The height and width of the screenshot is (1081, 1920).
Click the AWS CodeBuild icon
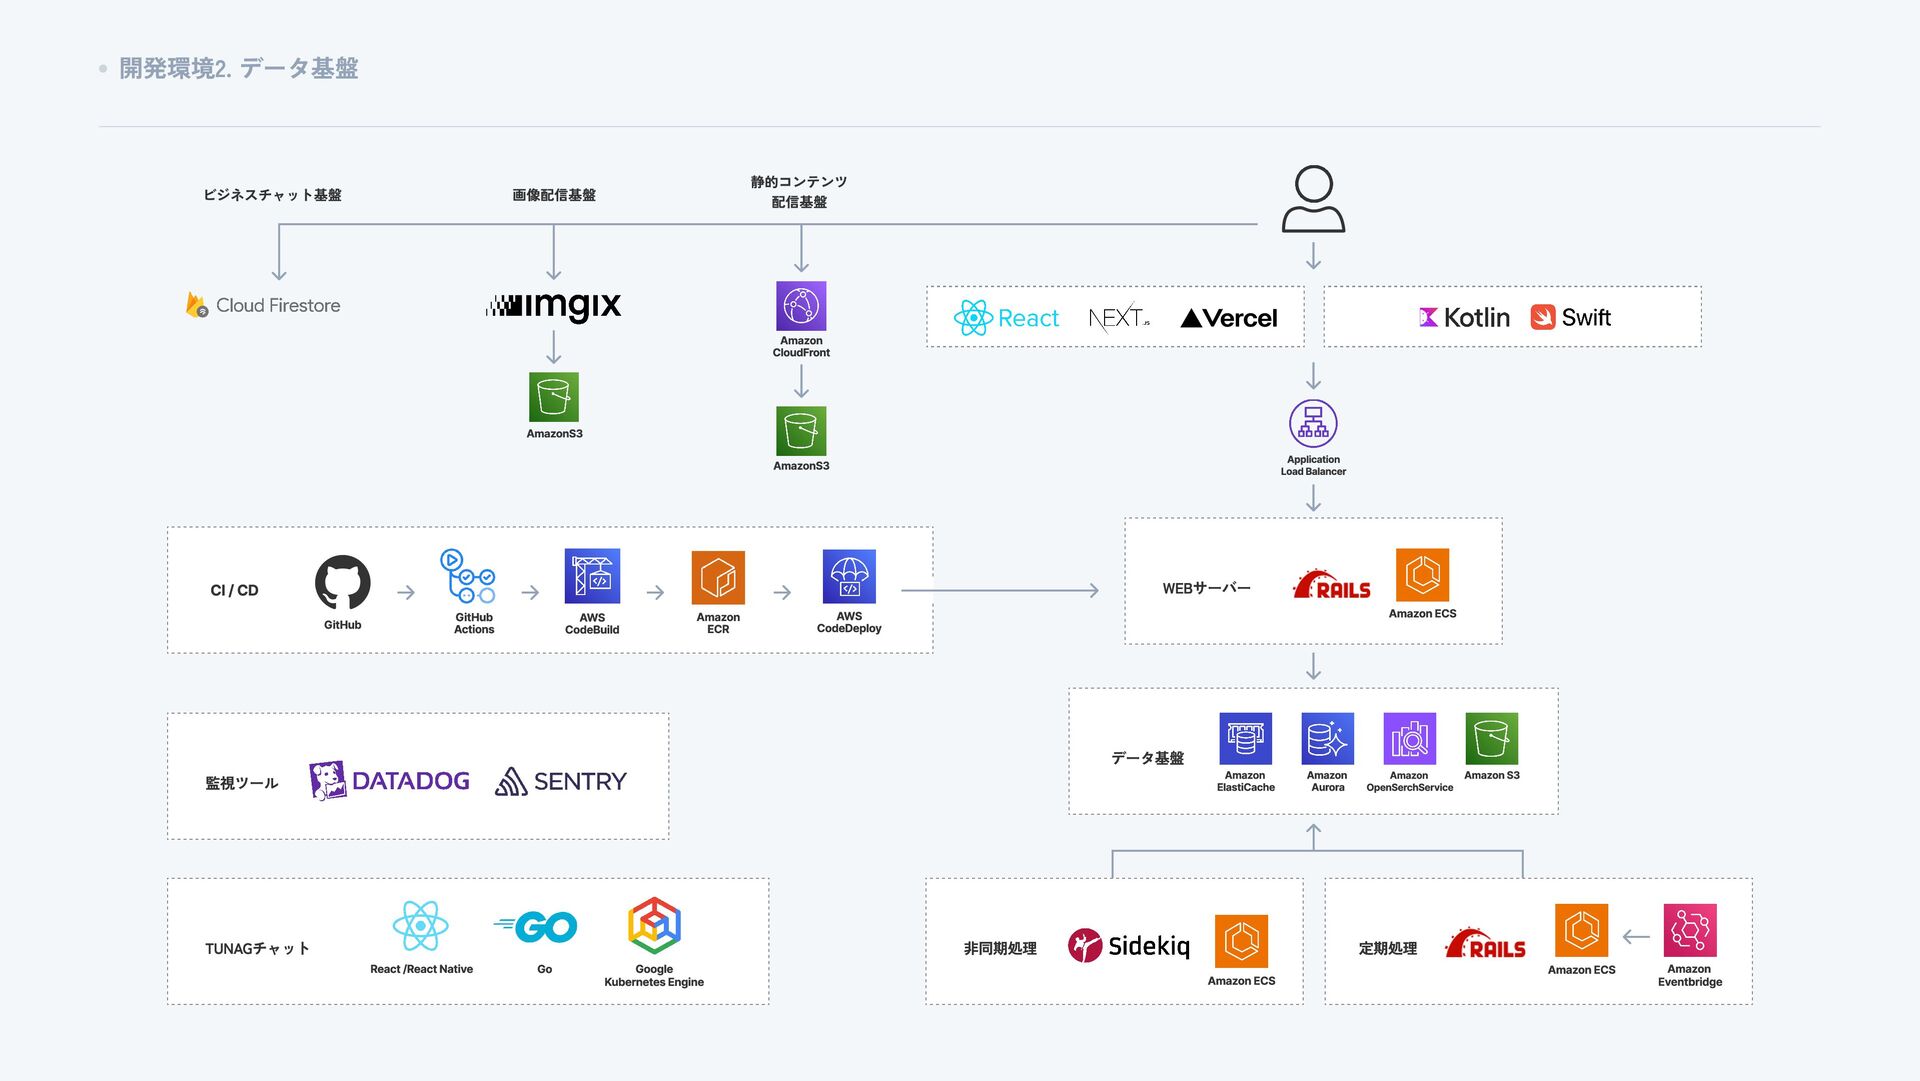pos(592,576)
